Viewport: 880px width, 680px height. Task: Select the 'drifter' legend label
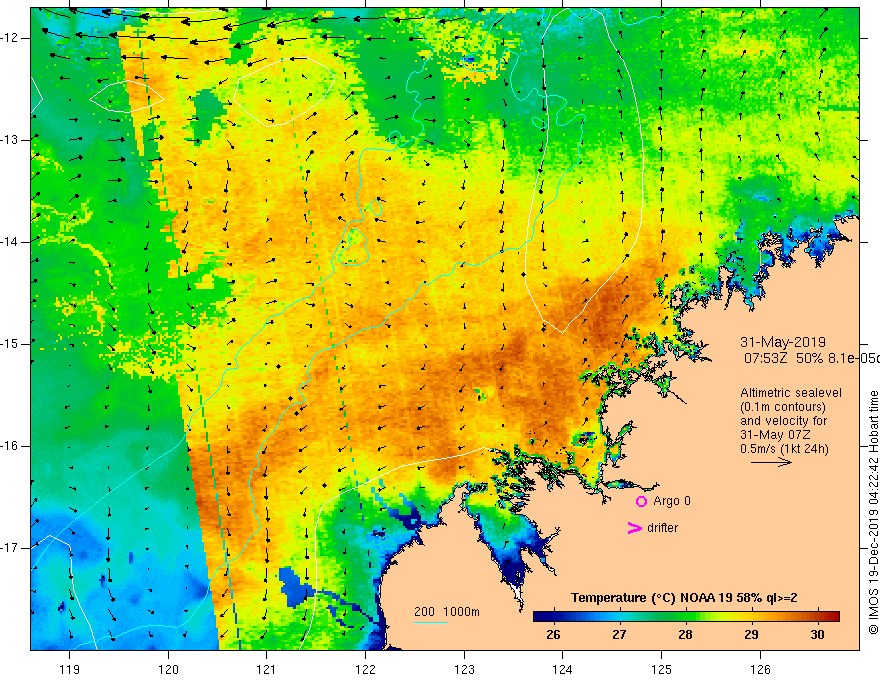pyautogui.click(x=662, y=527)
